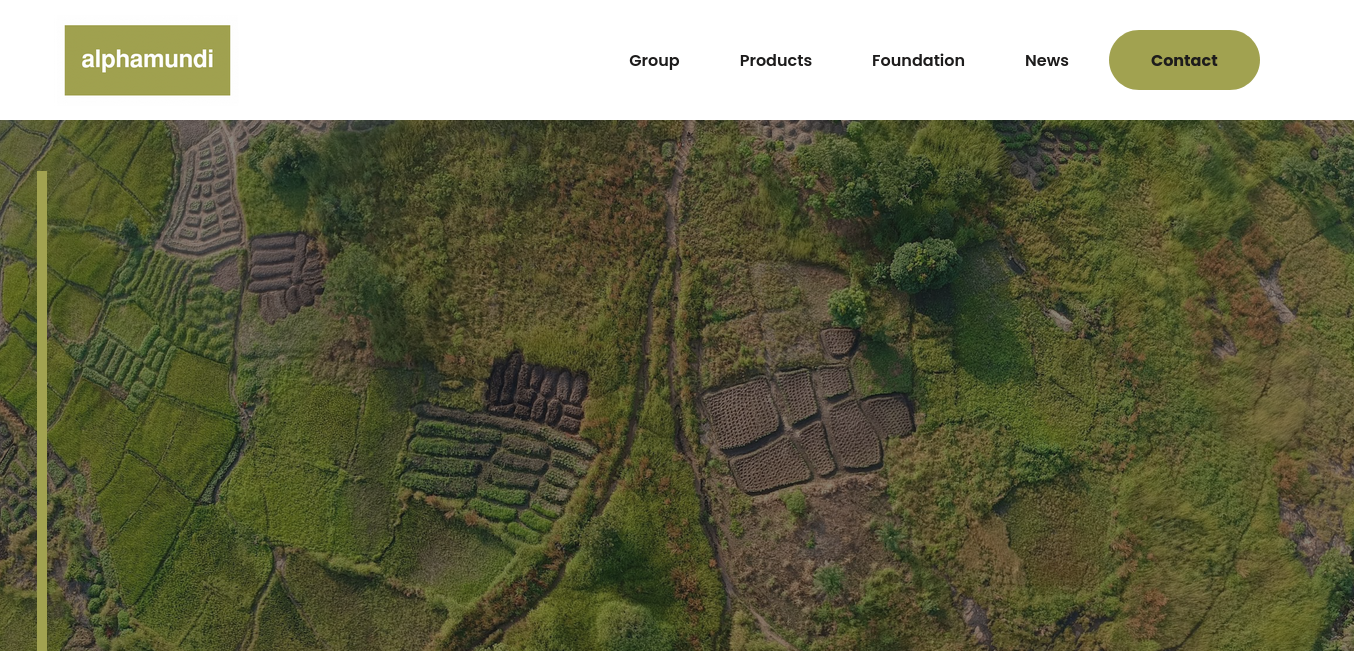Open the News section
This screenshot has width=1366, height=651.
(1047, 60)
